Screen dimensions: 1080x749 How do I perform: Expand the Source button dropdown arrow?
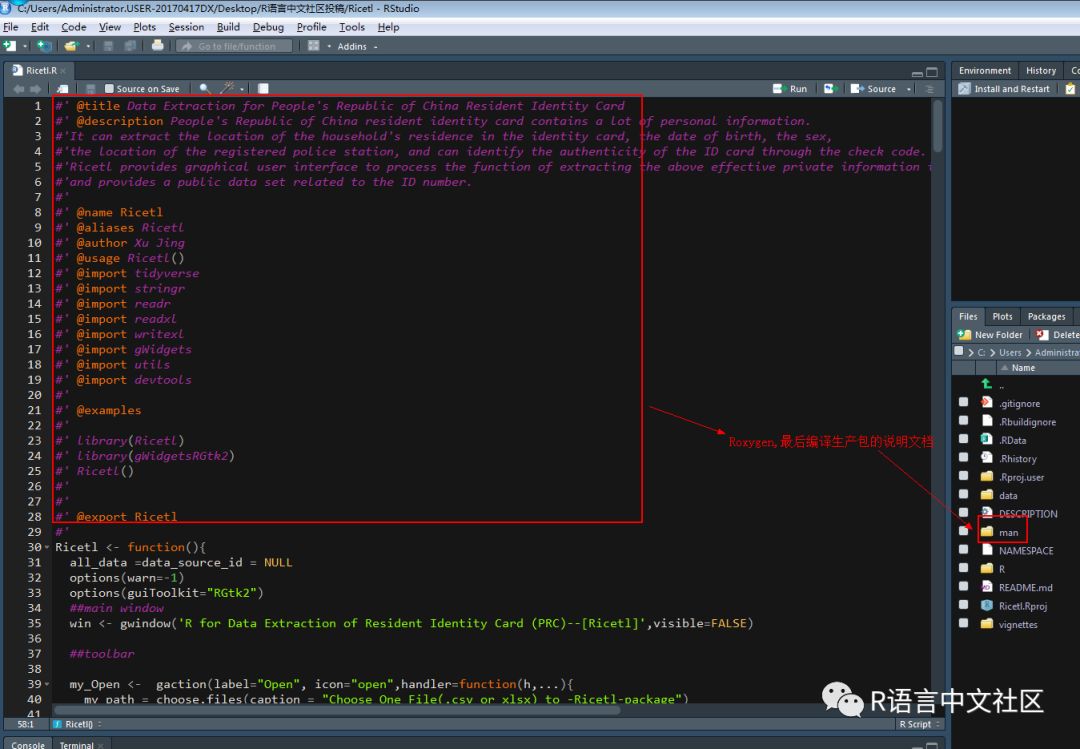tap(909, 89)
